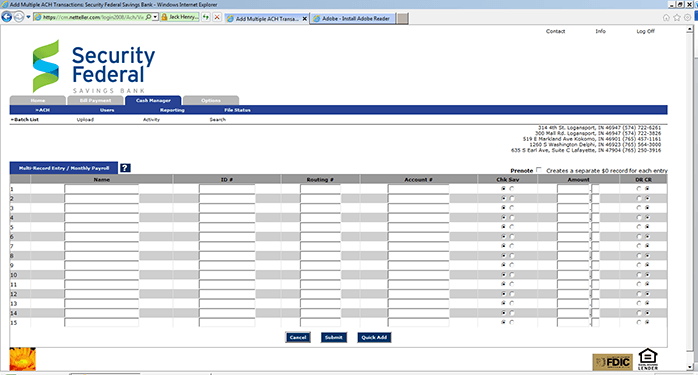
Task: Select DR radio button in row 7
Action: click(x=639, y=246)
